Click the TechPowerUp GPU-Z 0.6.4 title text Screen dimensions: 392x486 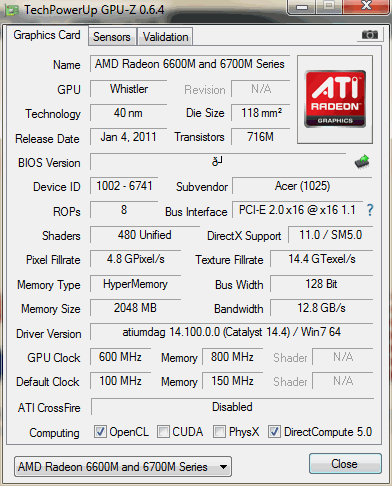pyautogui.click(x=94, y=10)
